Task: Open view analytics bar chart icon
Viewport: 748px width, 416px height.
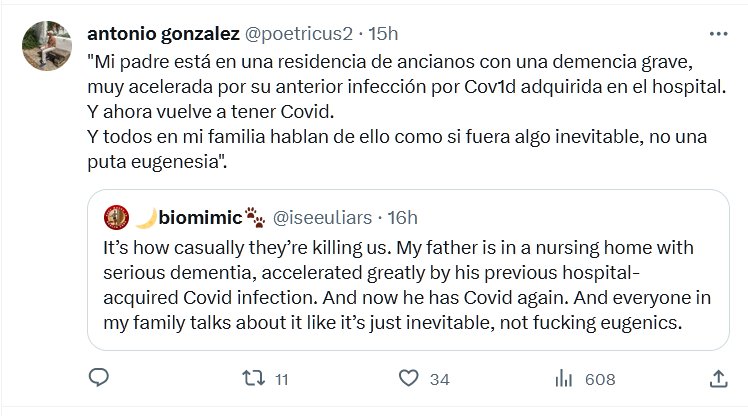Action: click(x=563, y=378)
